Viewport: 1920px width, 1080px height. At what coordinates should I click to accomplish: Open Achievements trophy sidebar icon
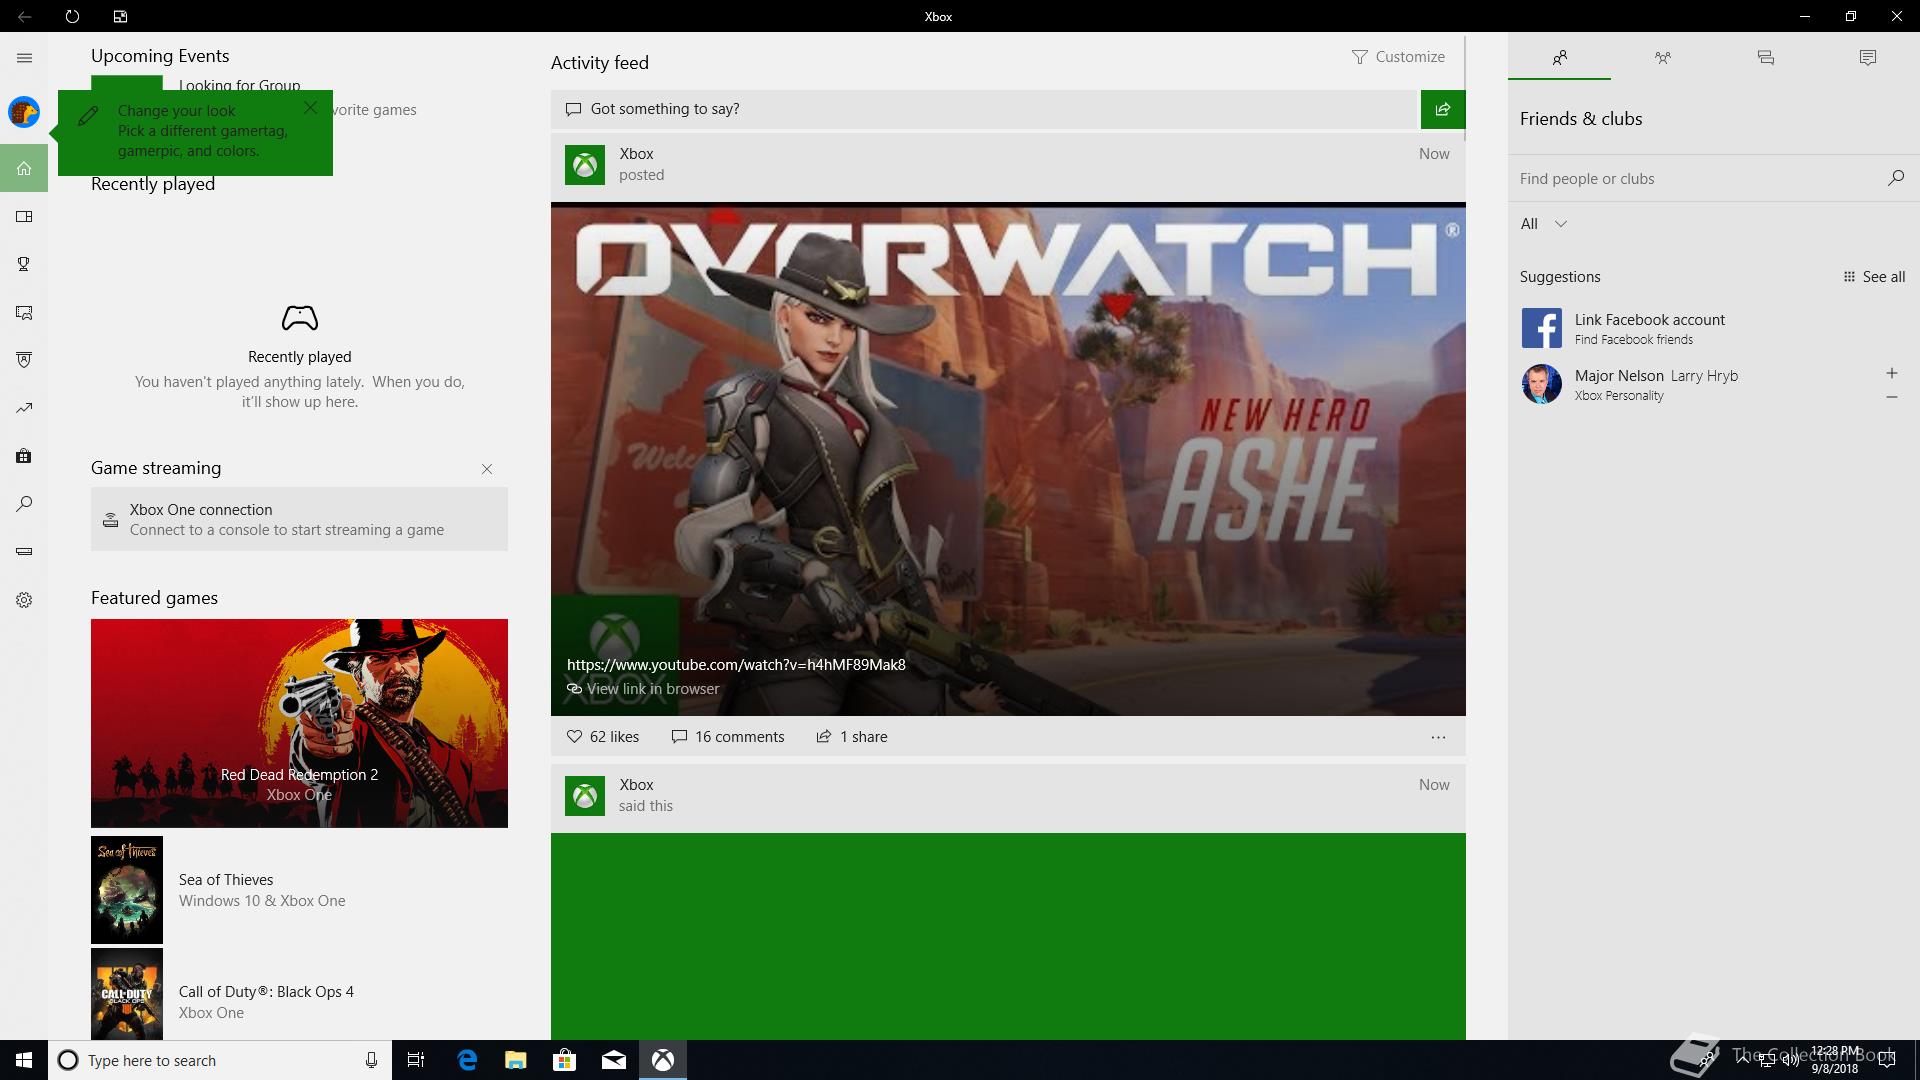24,264
